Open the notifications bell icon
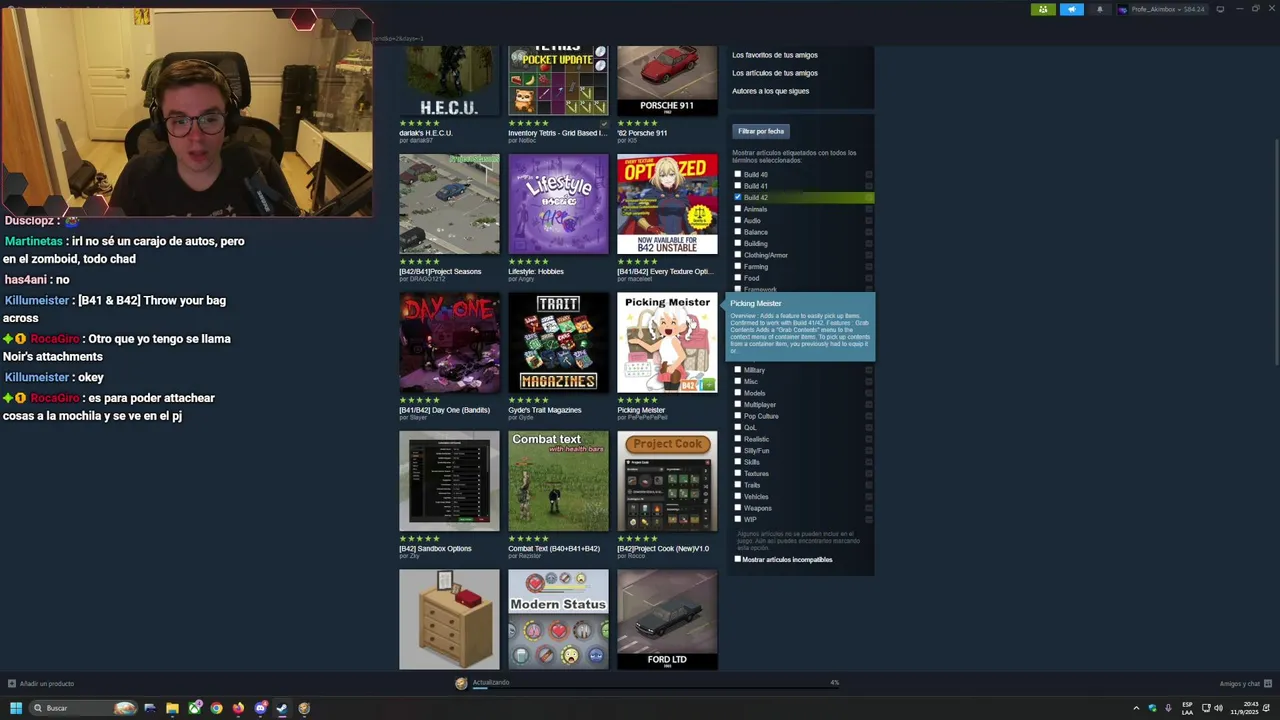This screenshot has height=720, width=1280. click(x=1100, y=9)
